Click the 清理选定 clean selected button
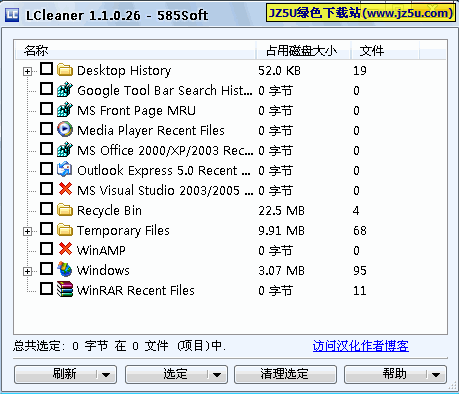The height and width of the screenshot is (394, 459). [285, 374]
